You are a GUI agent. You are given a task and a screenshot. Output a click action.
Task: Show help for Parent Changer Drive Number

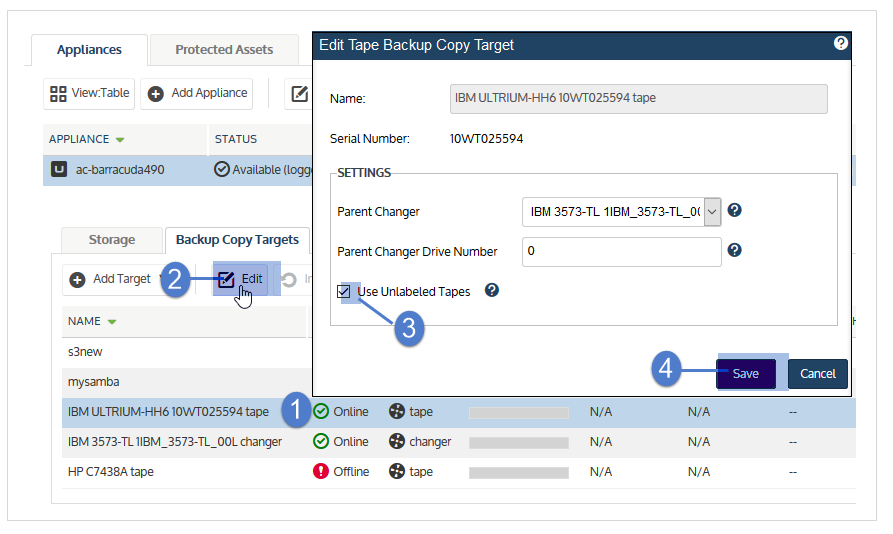click(735, 250)
